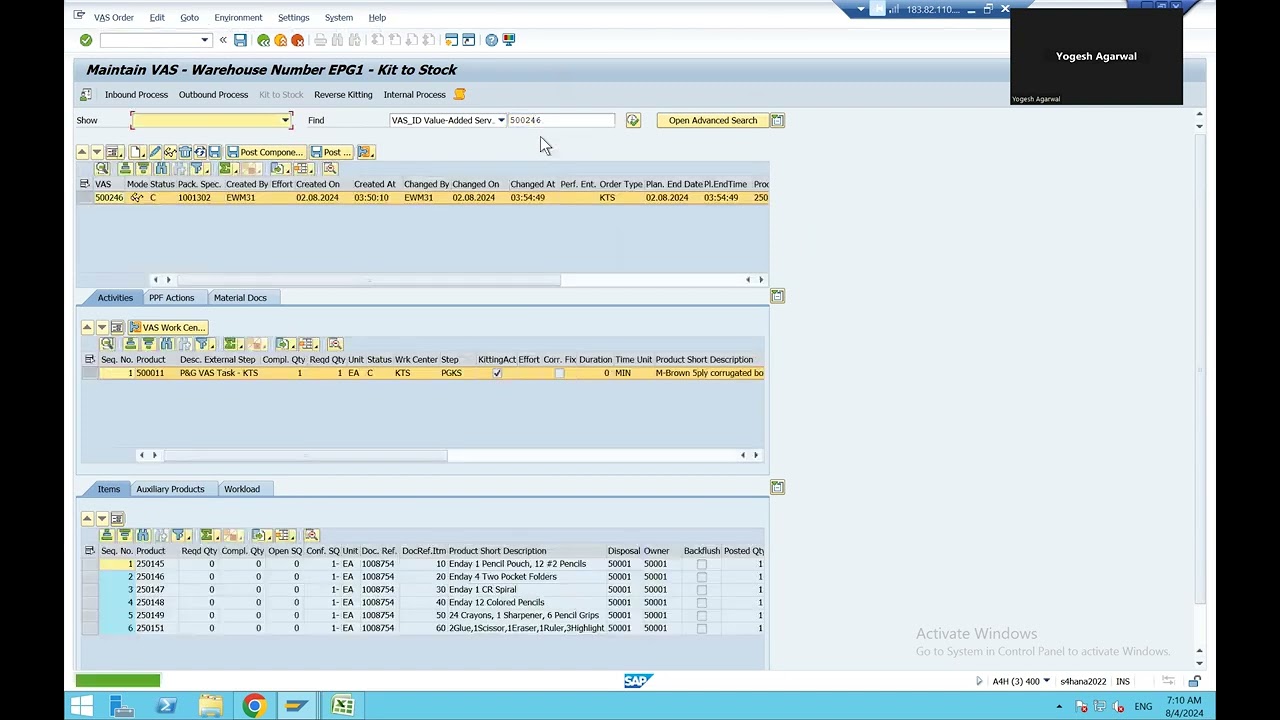This screenshot has width=1280, height=720.
Task: Click binoculars Find icon in Items grid toolbar
Action: 143,535
